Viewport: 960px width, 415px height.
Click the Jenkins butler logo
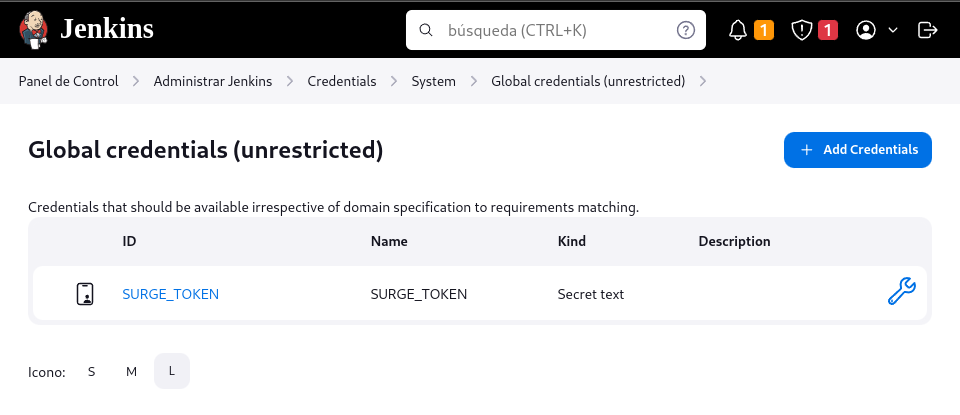click(34, 29)
